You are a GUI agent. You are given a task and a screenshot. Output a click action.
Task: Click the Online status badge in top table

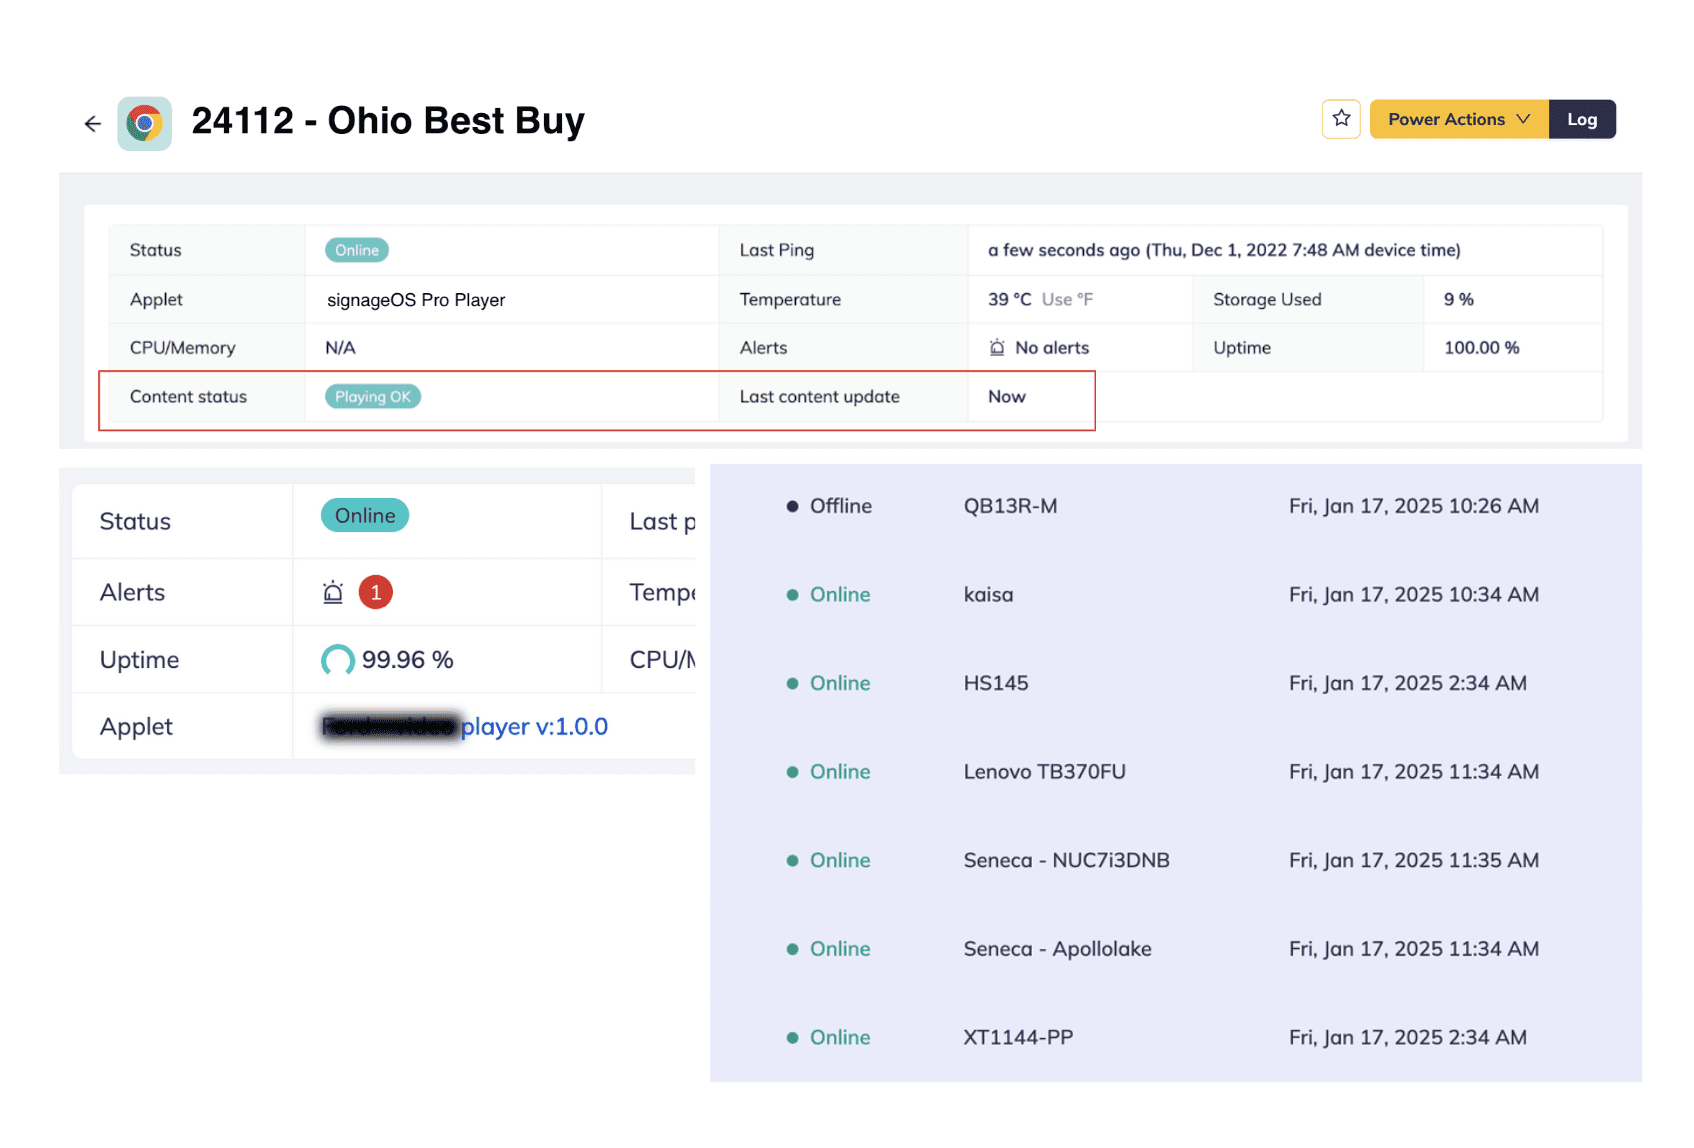click(357, 250)
